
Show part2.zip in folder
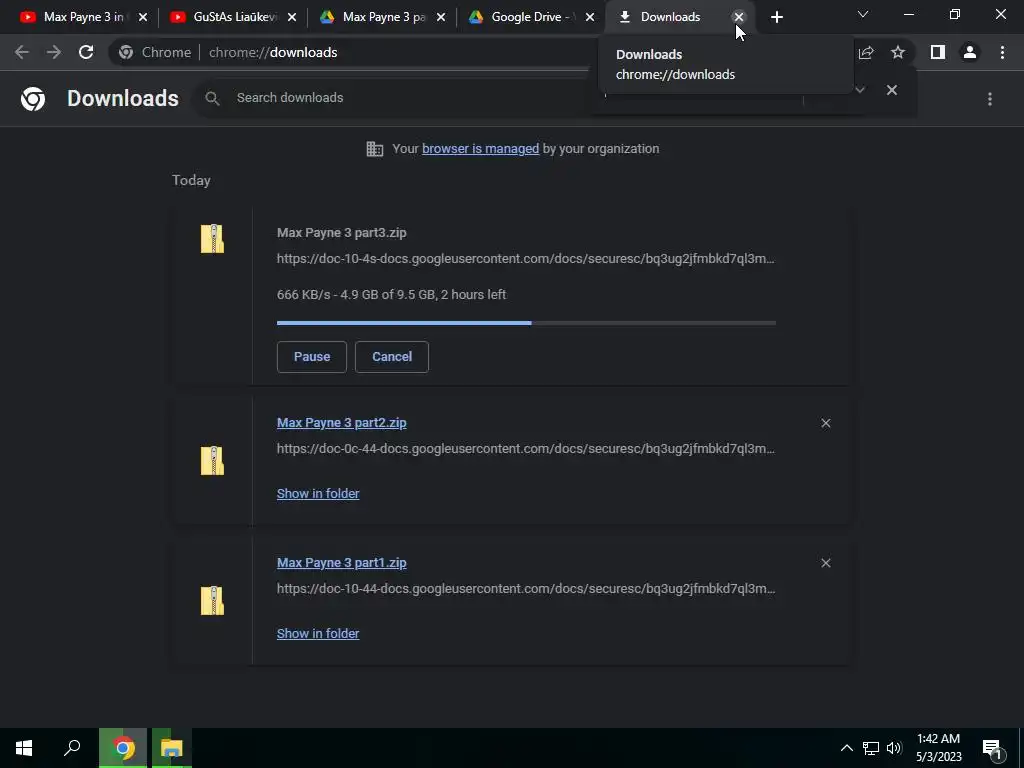(318, 494)
